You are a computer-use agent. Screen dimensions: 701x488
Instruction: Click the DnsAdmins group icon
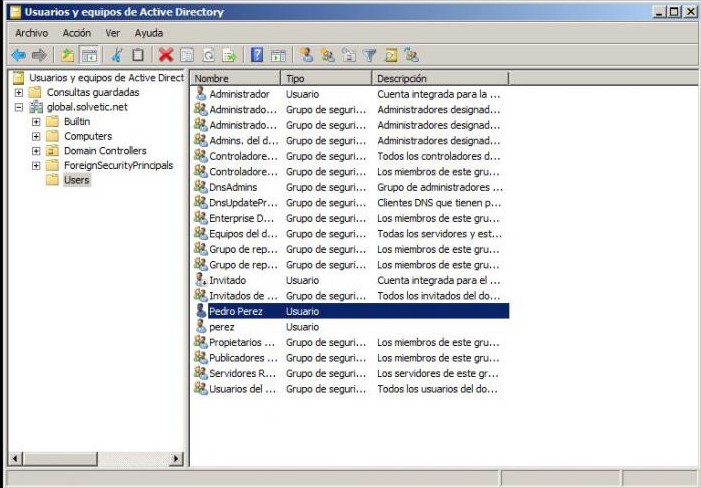point(201,187)
